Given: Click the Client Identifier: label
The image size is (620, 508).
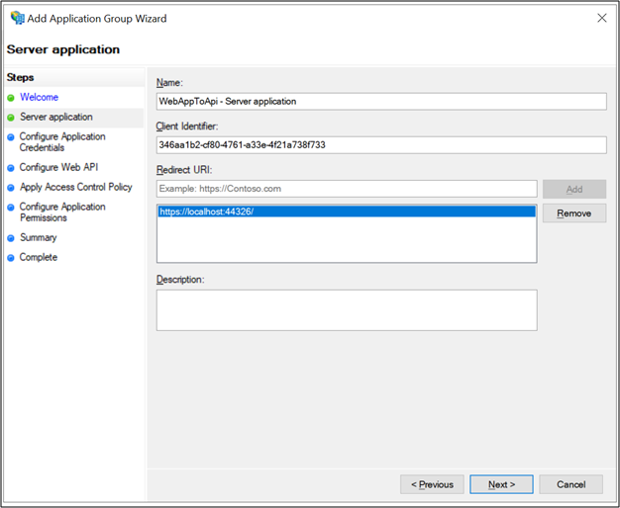Looking at the screenshot, I should [x=187, y=126].
